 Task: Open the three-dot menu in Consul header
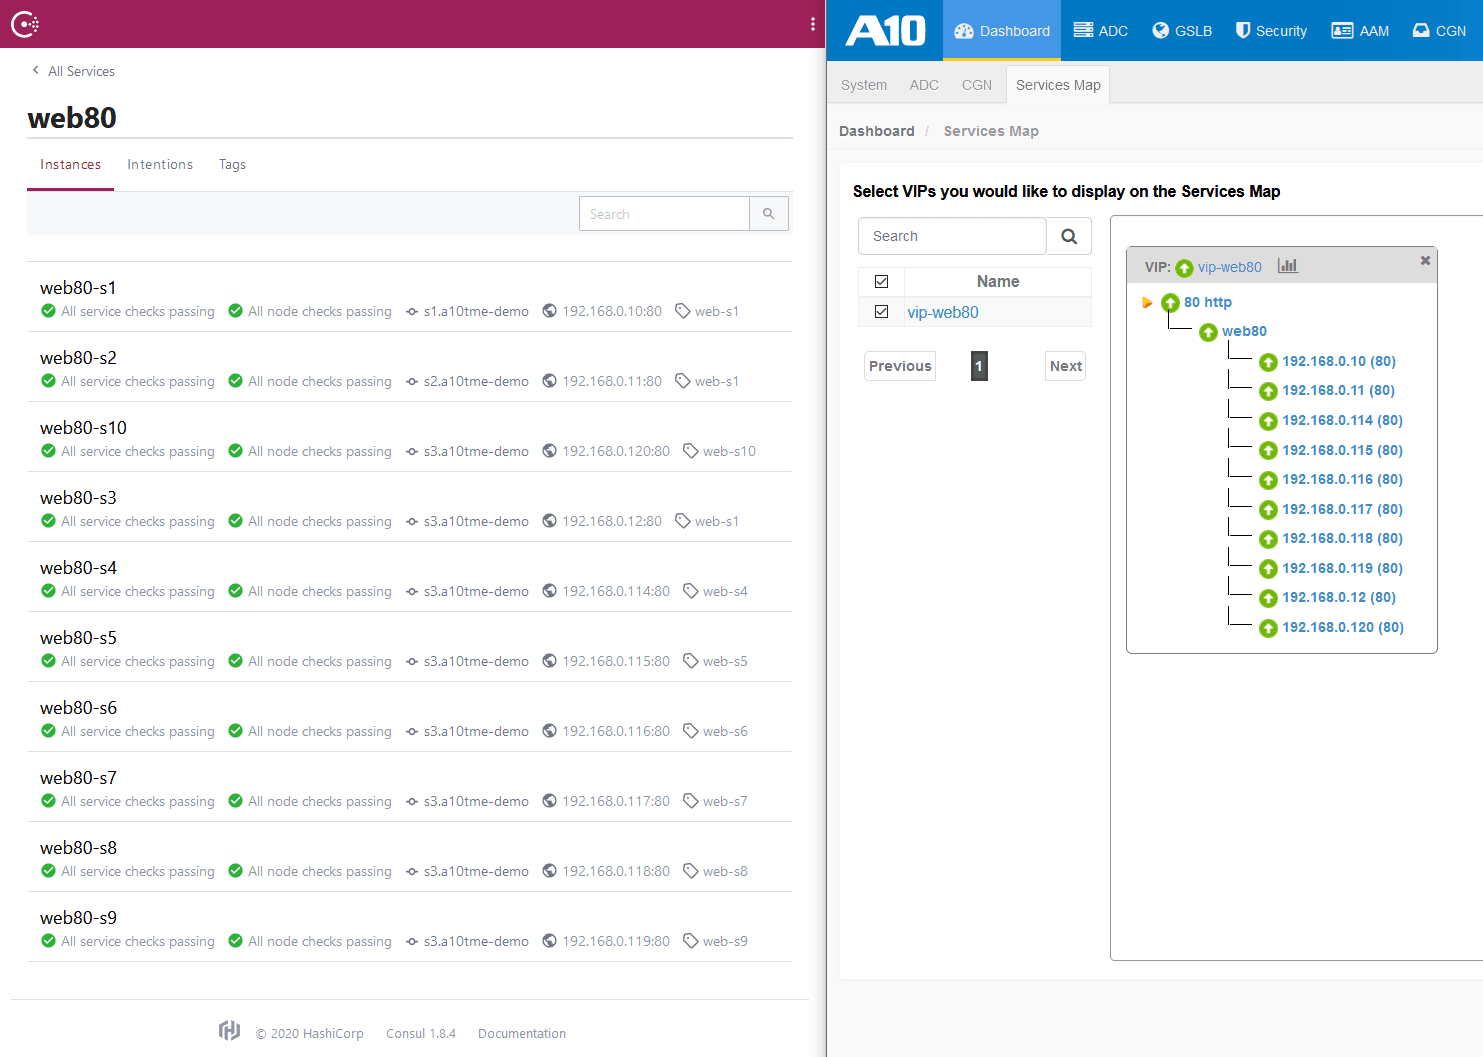point(812,24)
